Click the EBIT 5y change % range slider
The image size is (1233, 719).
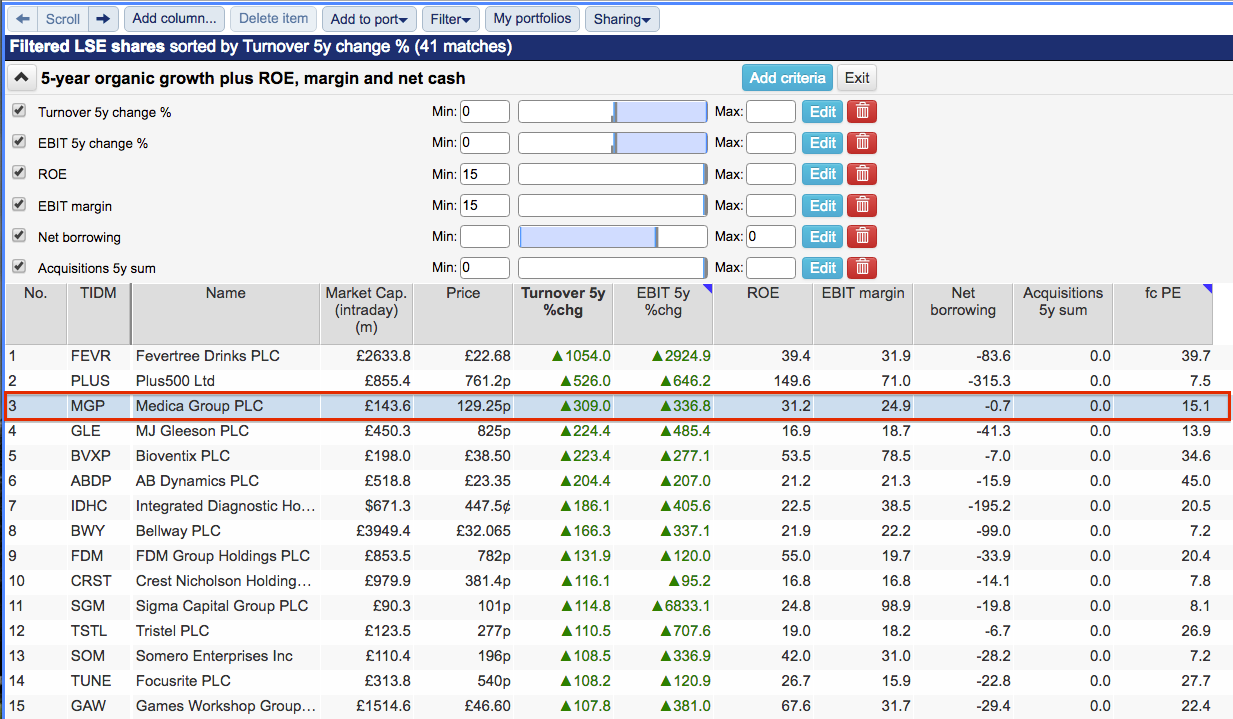coord(613,143)
